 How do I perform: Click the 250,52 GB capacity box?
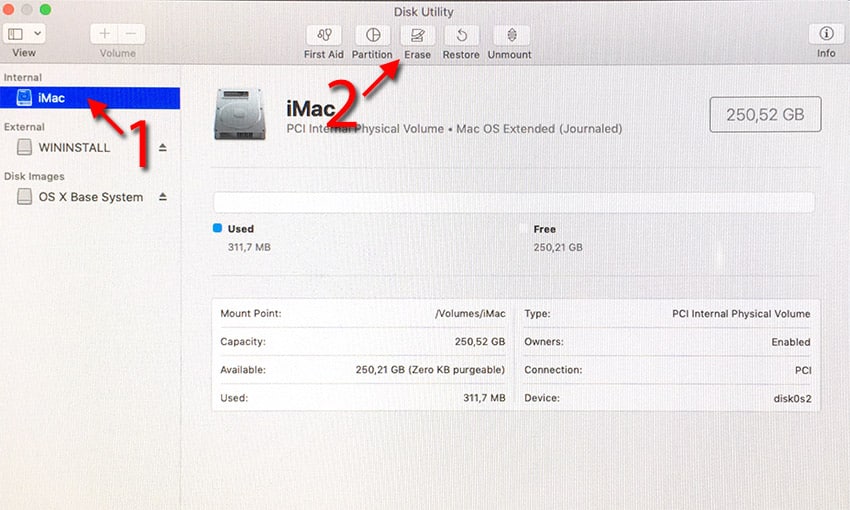click(765, 115)
